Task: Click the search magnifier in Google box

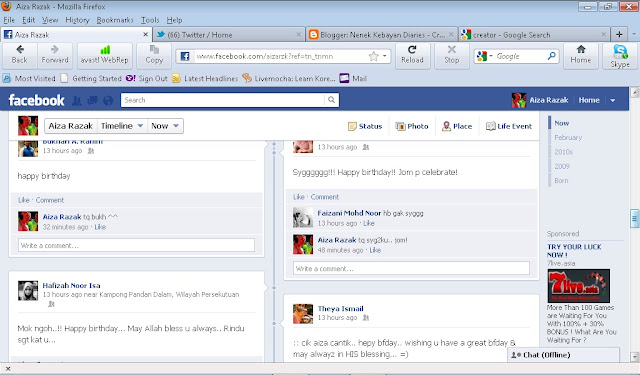Action: pos(551,56)
